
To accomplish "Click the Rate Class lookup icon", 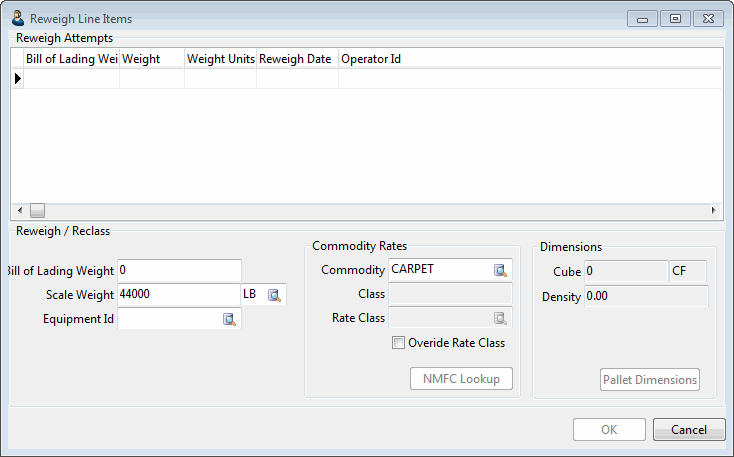I will tap(500, 319).
